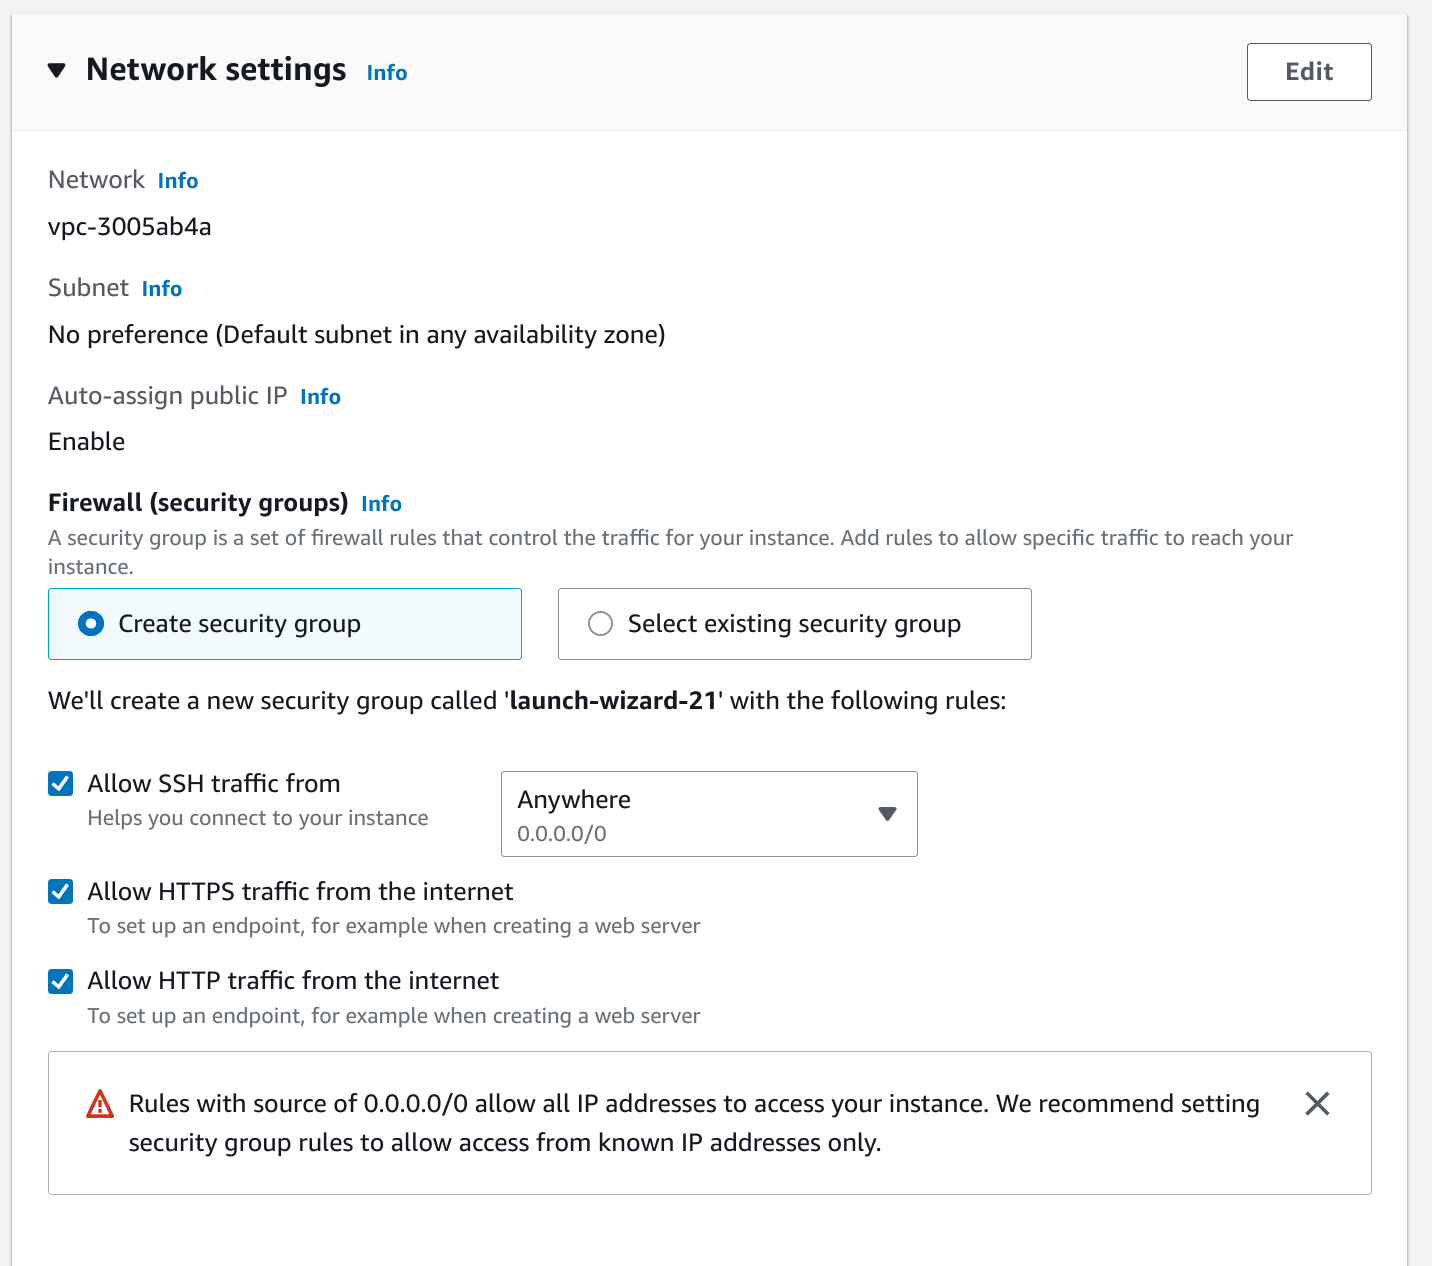Toggle Allow HTTP traffic from the internet

click(x=61, y=981)
